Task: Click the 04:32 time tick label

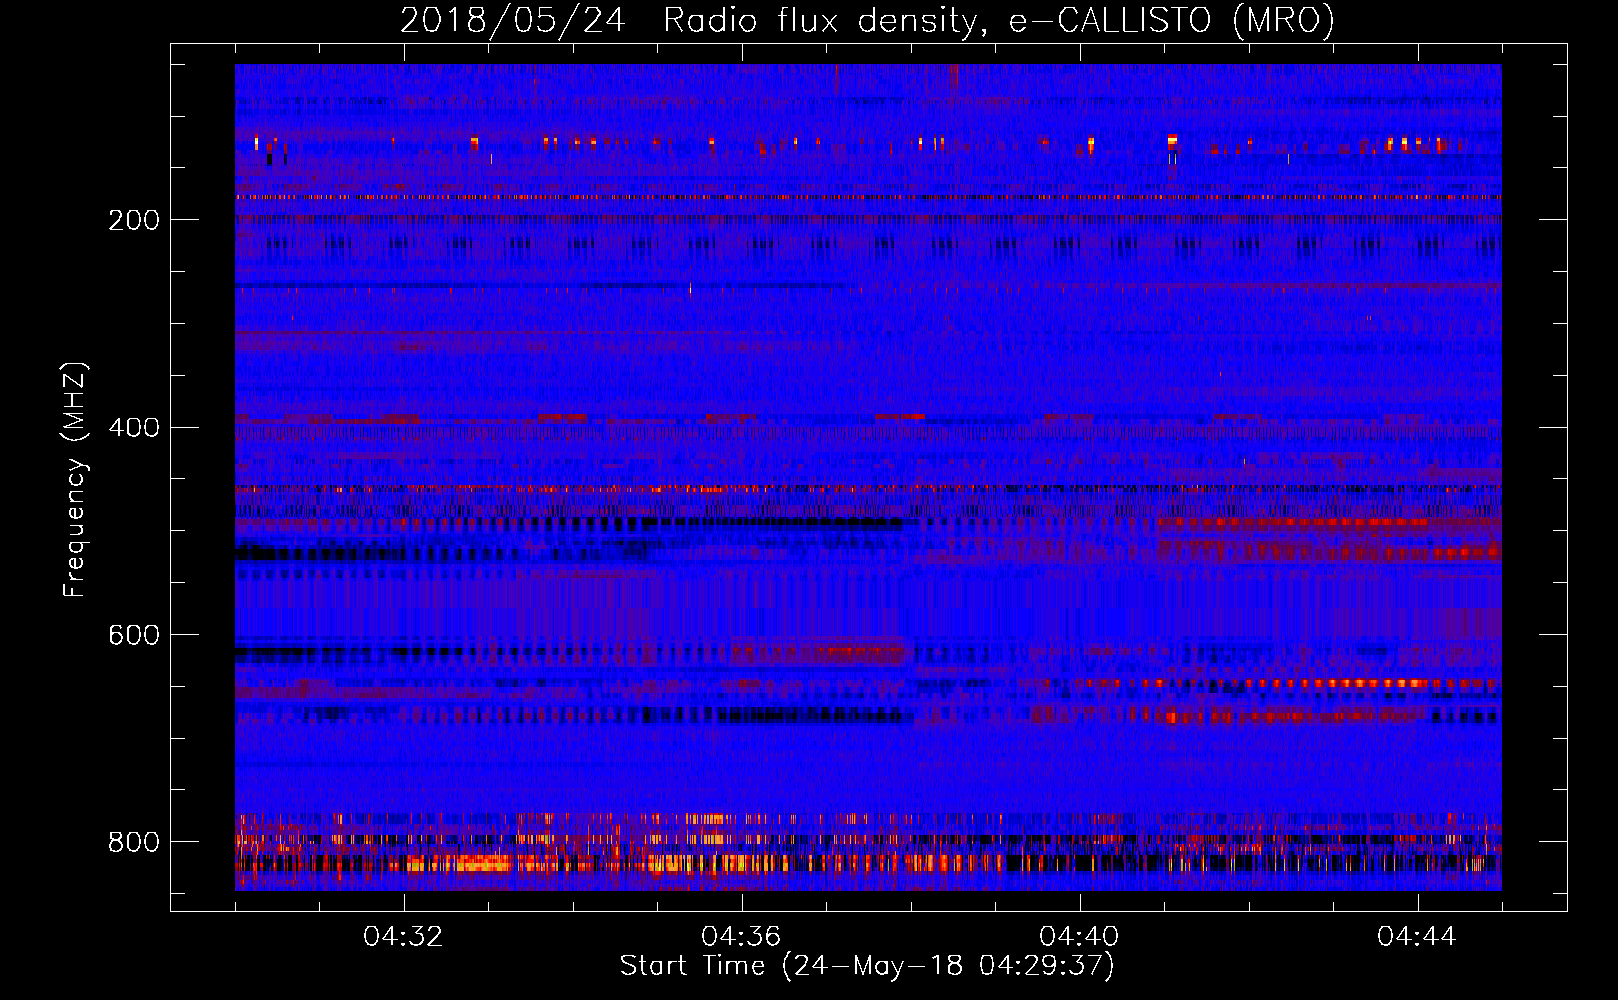Action: coord(403,936)
